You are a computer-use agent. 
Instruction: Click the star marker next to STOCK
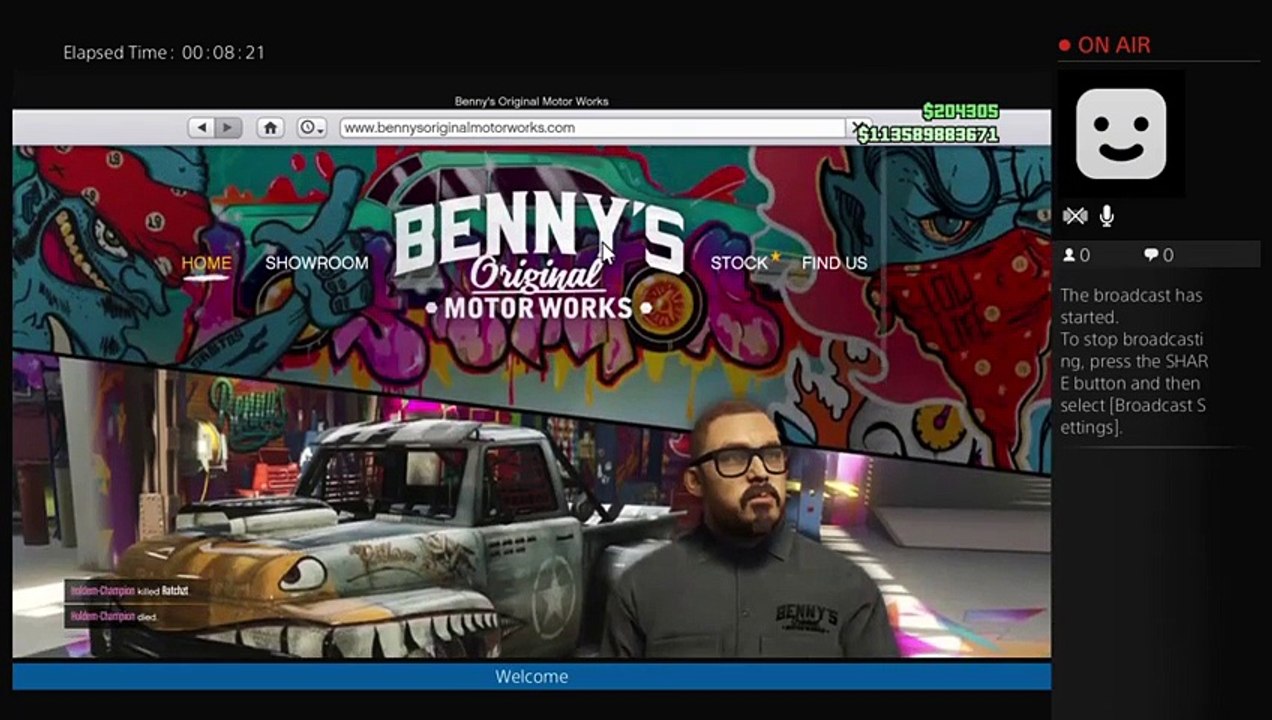coord(775,257)
